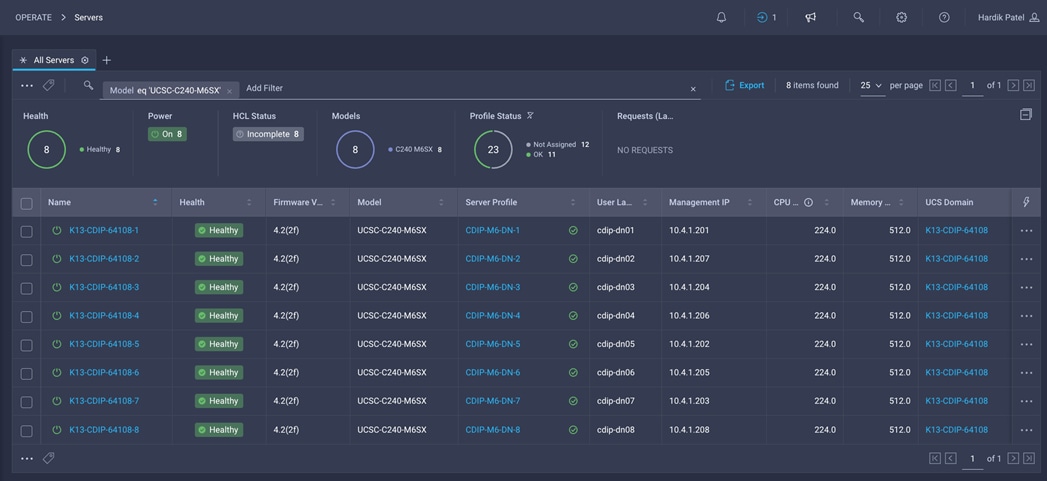Viewport: 1047px width, 481px height.
Task: Click the top page number field
Action: pos(972,86)
